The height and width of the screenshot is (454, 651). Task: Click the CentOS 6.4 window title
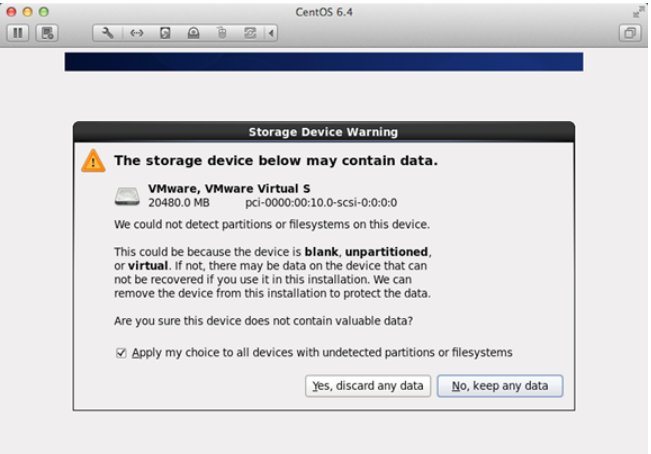pyautogui.click(x=325, y=11)
